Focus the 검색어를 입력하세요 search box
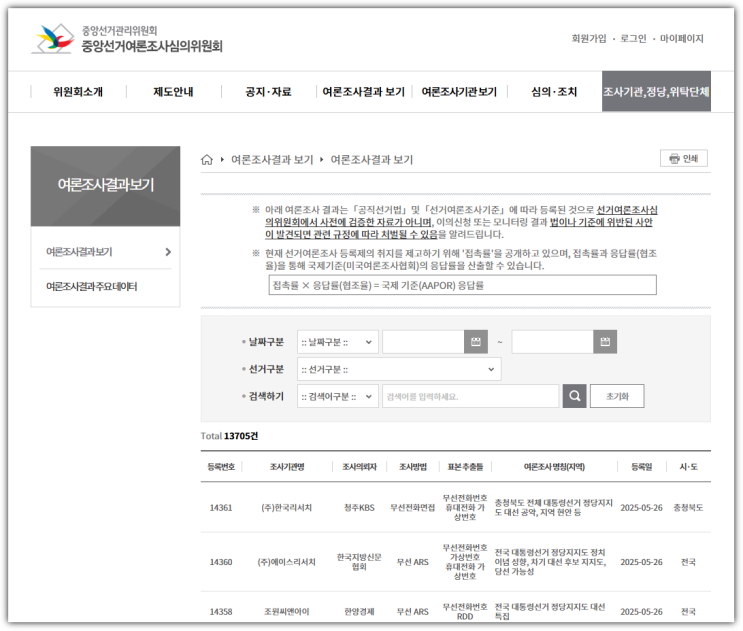This screenshot has width=743, height=631. tap(471, 396)
